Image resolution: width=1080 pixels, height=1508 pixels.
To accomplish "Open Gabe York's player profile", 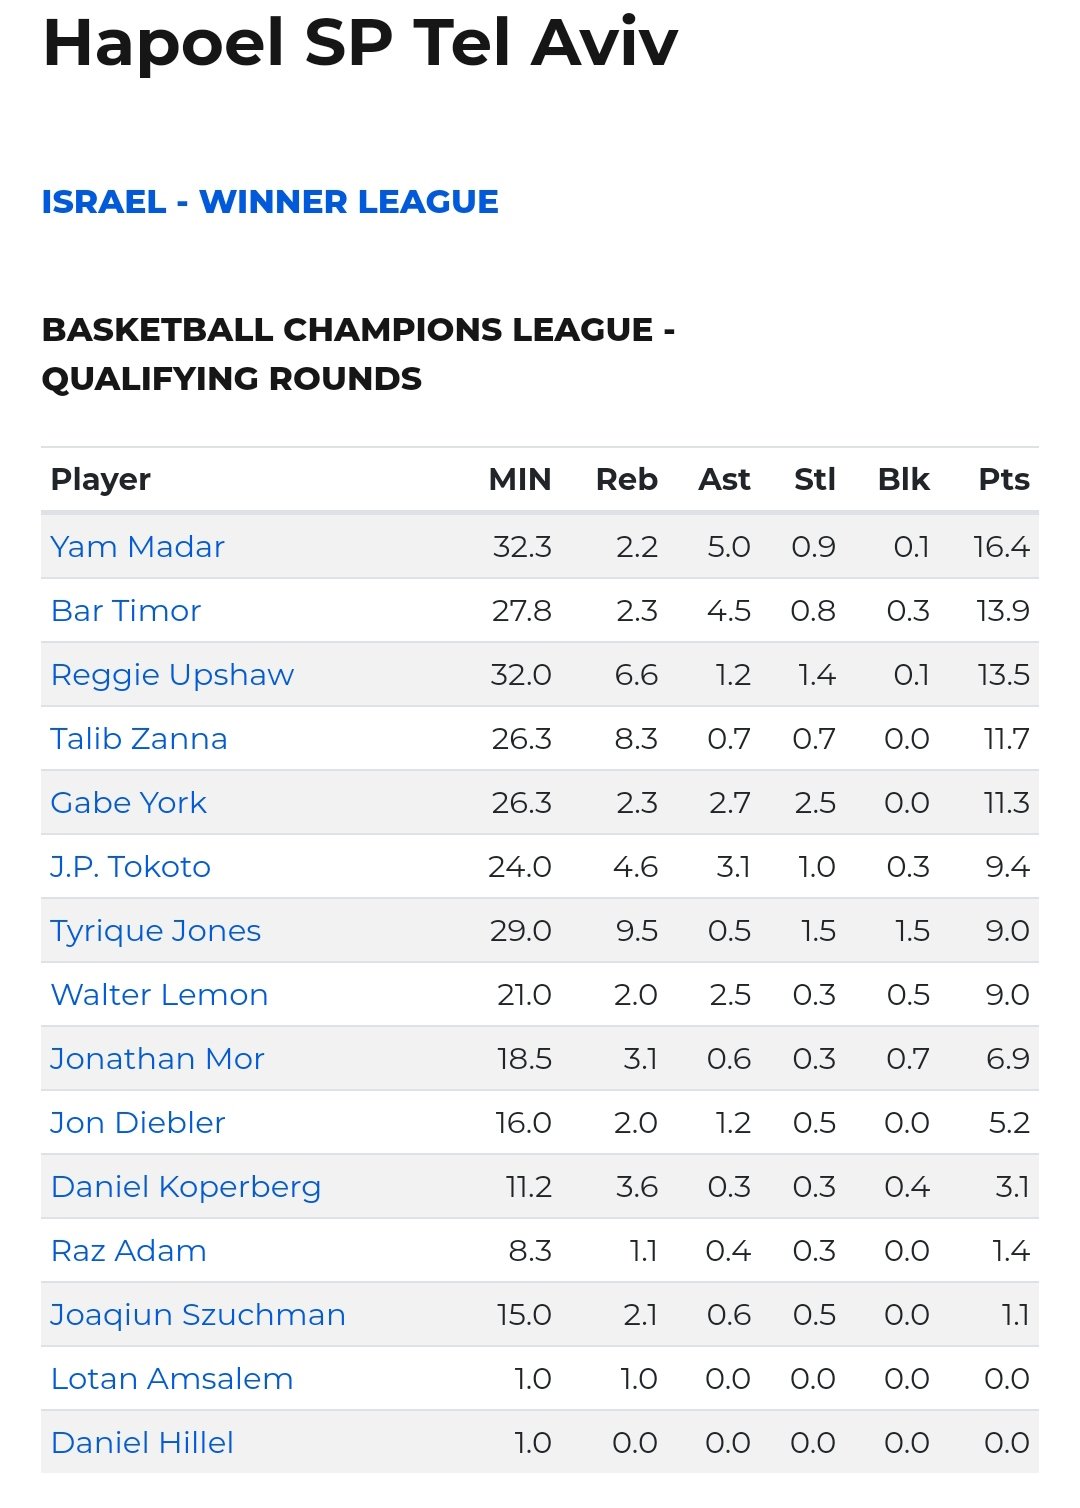I will pyautogui.click(x=128, y=803).
